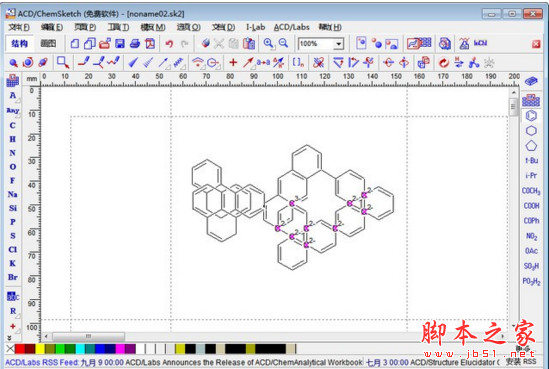Select the Fluorine (F) atom button
The width and height of the screenshot is (549, 369).
(x=13, y=181)
